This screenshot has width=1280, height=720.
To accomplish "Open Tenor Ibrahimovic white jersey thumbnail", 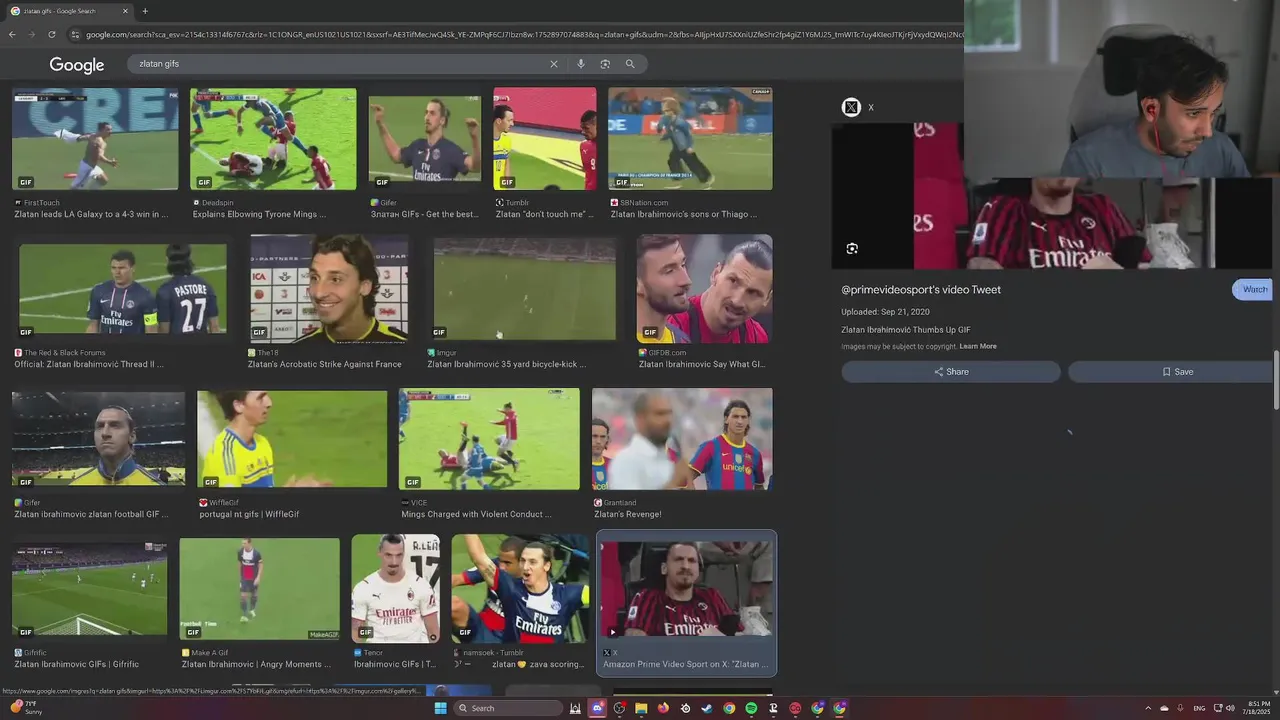I will tap(395, 589).
